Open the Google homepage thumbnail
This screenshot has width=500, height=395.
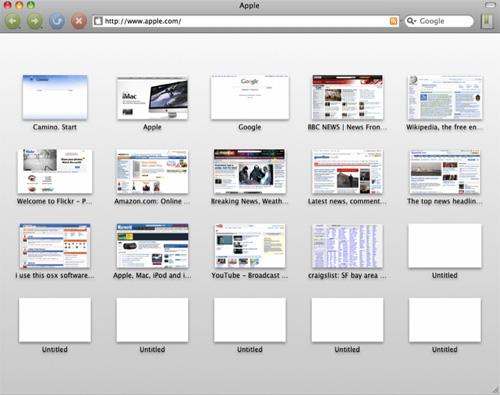coord(250,97)
